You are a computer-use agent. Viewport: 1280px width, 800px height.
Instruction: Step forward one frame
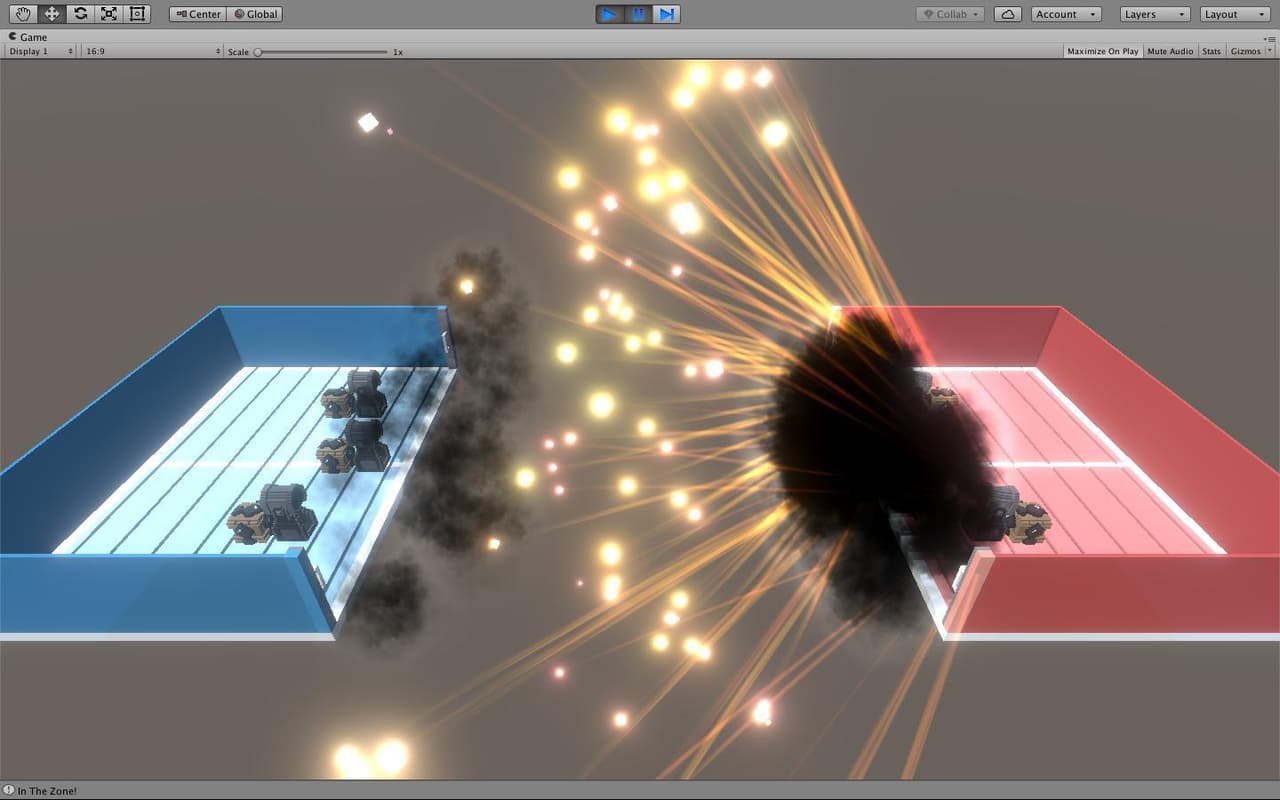pos(666,14)
